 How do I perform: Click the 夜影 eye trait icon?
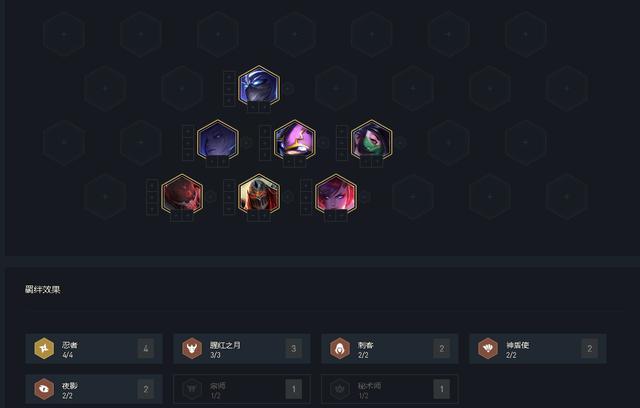pos(44,389)
